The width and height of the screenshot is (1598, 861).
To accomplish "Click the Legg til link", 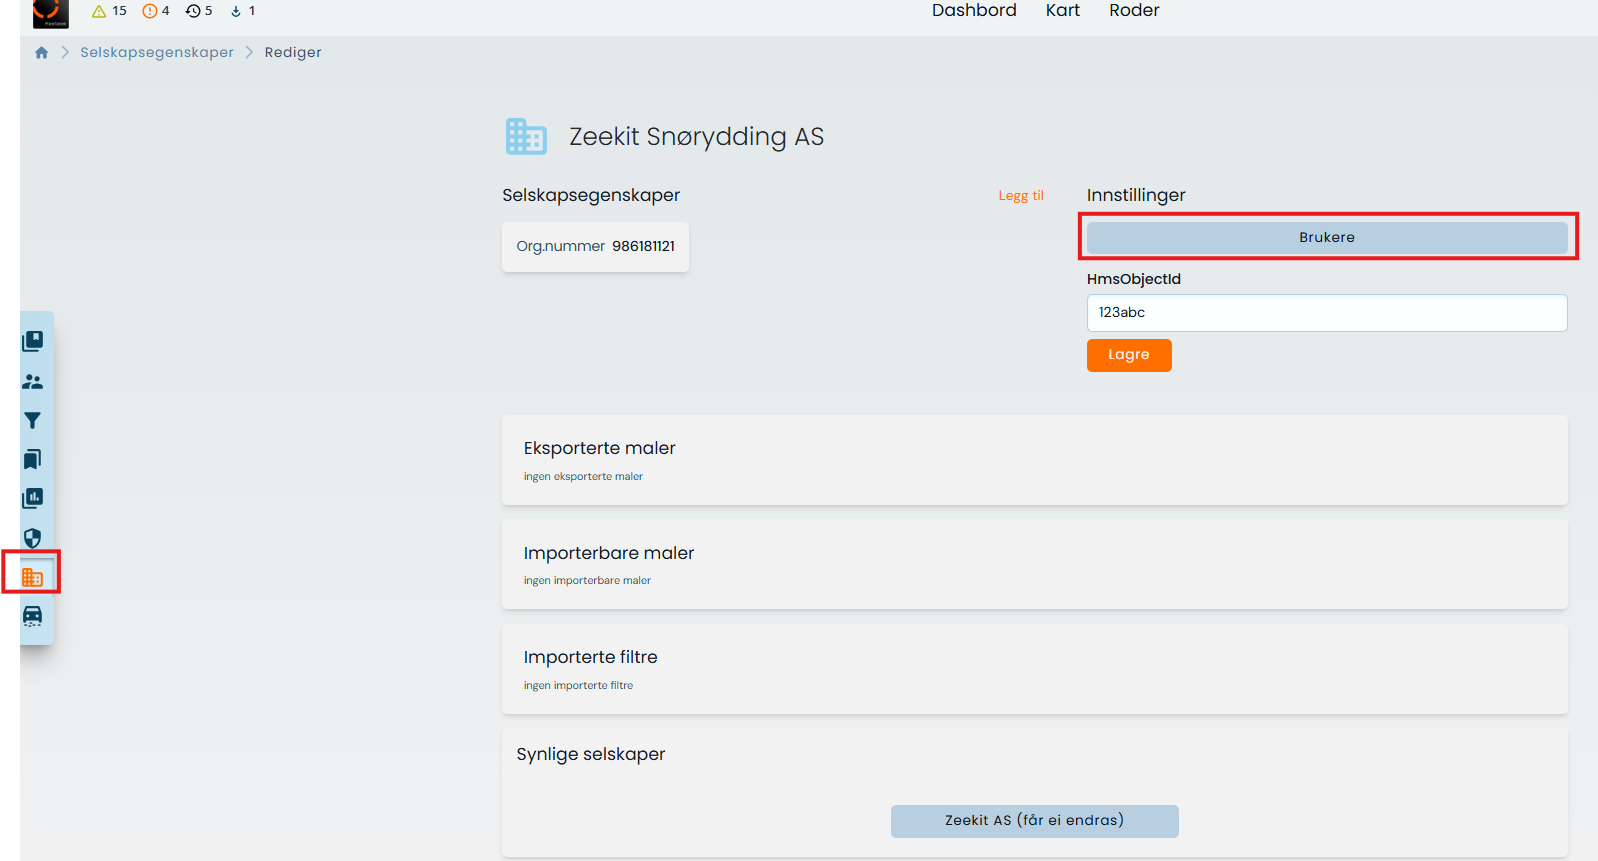I will point(1020,196).
